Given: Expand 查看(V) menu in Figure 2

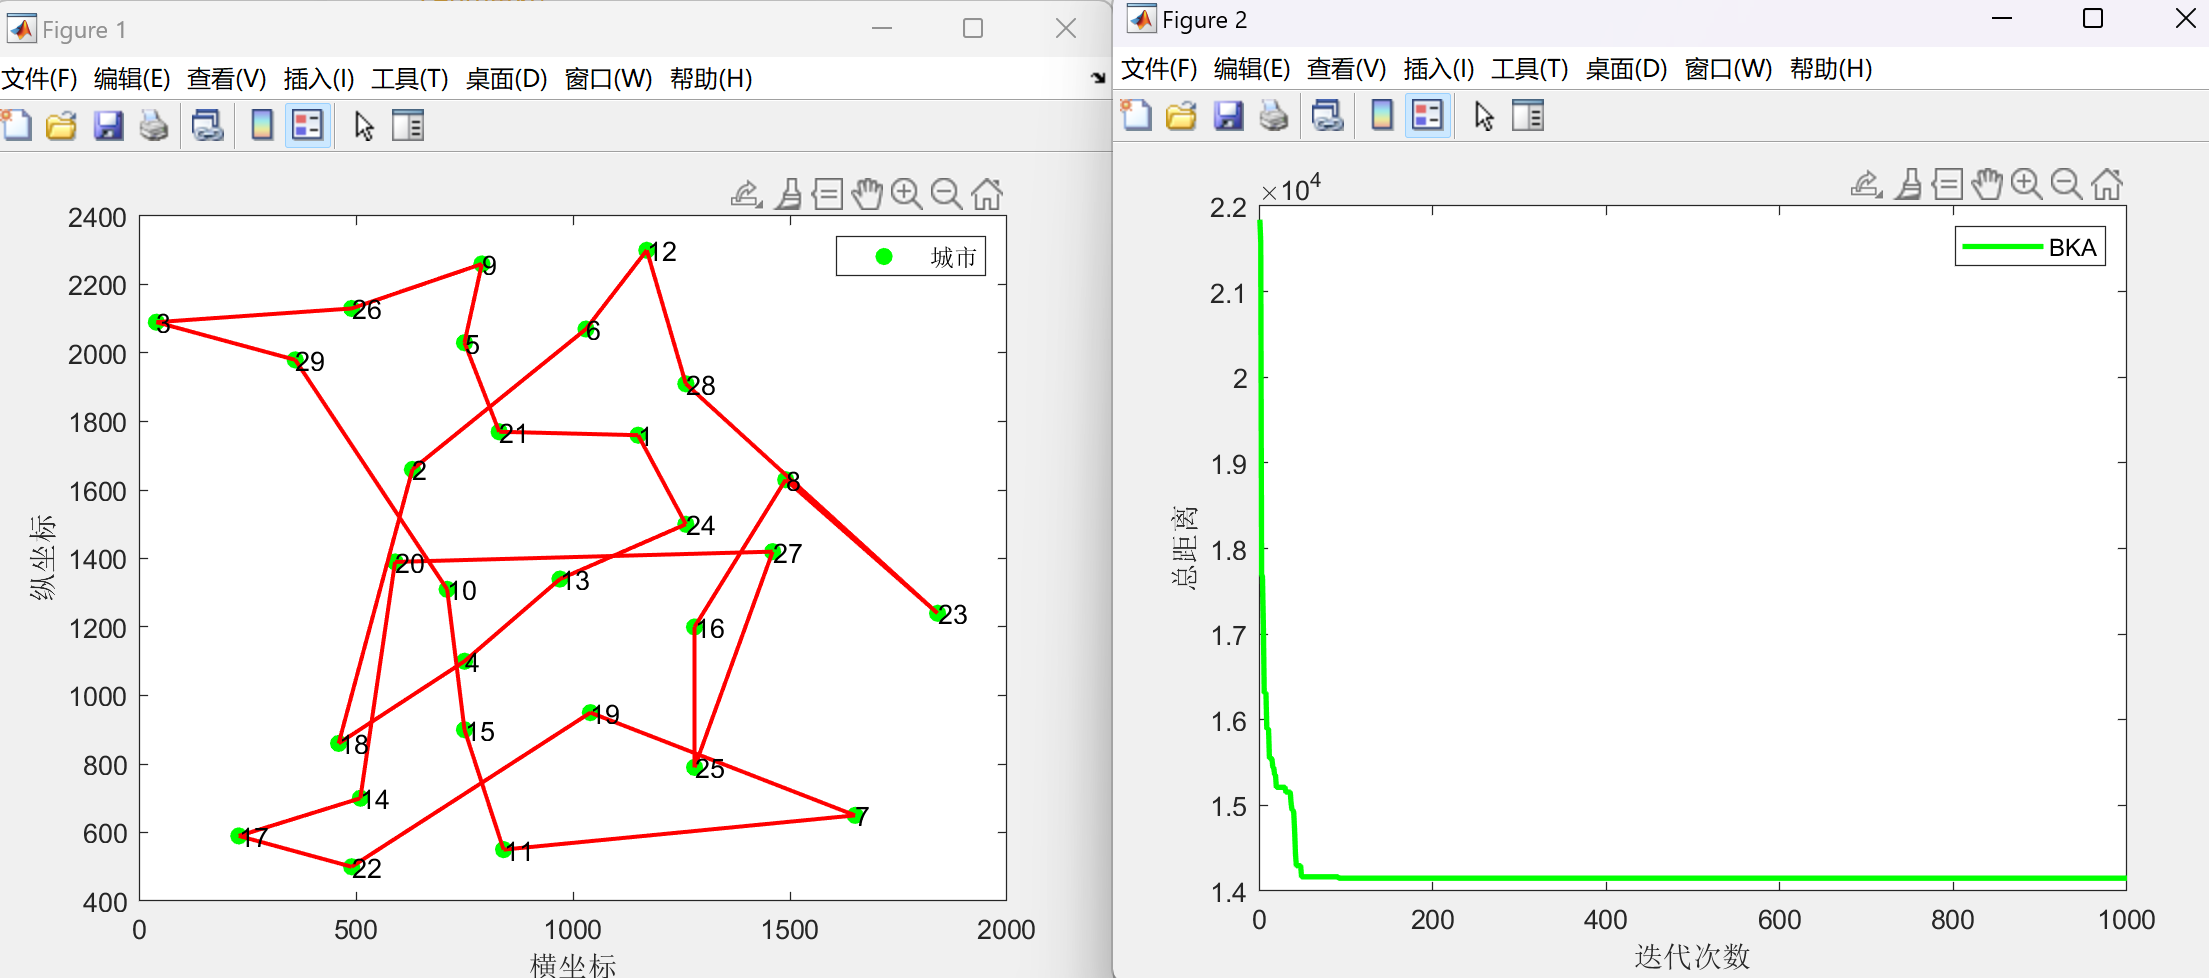Looking at the screenshot, I should tap(1346, 69).
